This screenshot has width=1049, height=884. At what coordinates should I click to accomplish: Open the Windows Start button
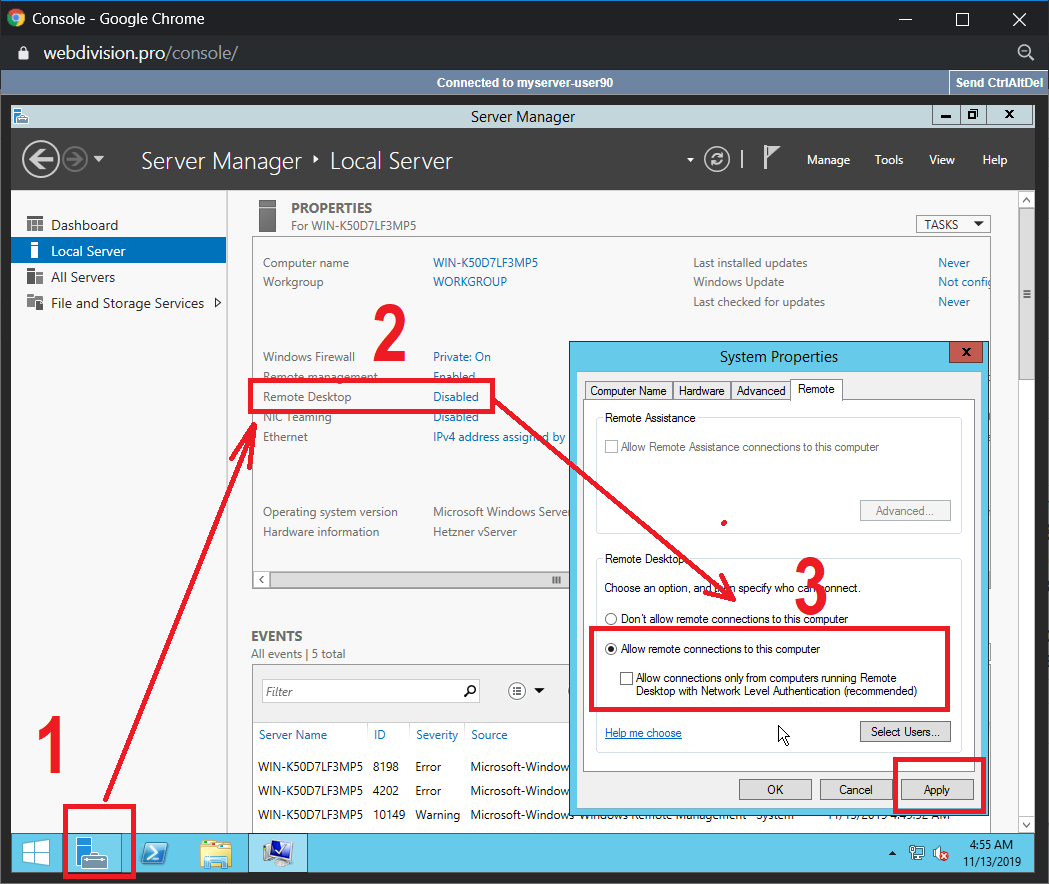(x=37, y=853)
